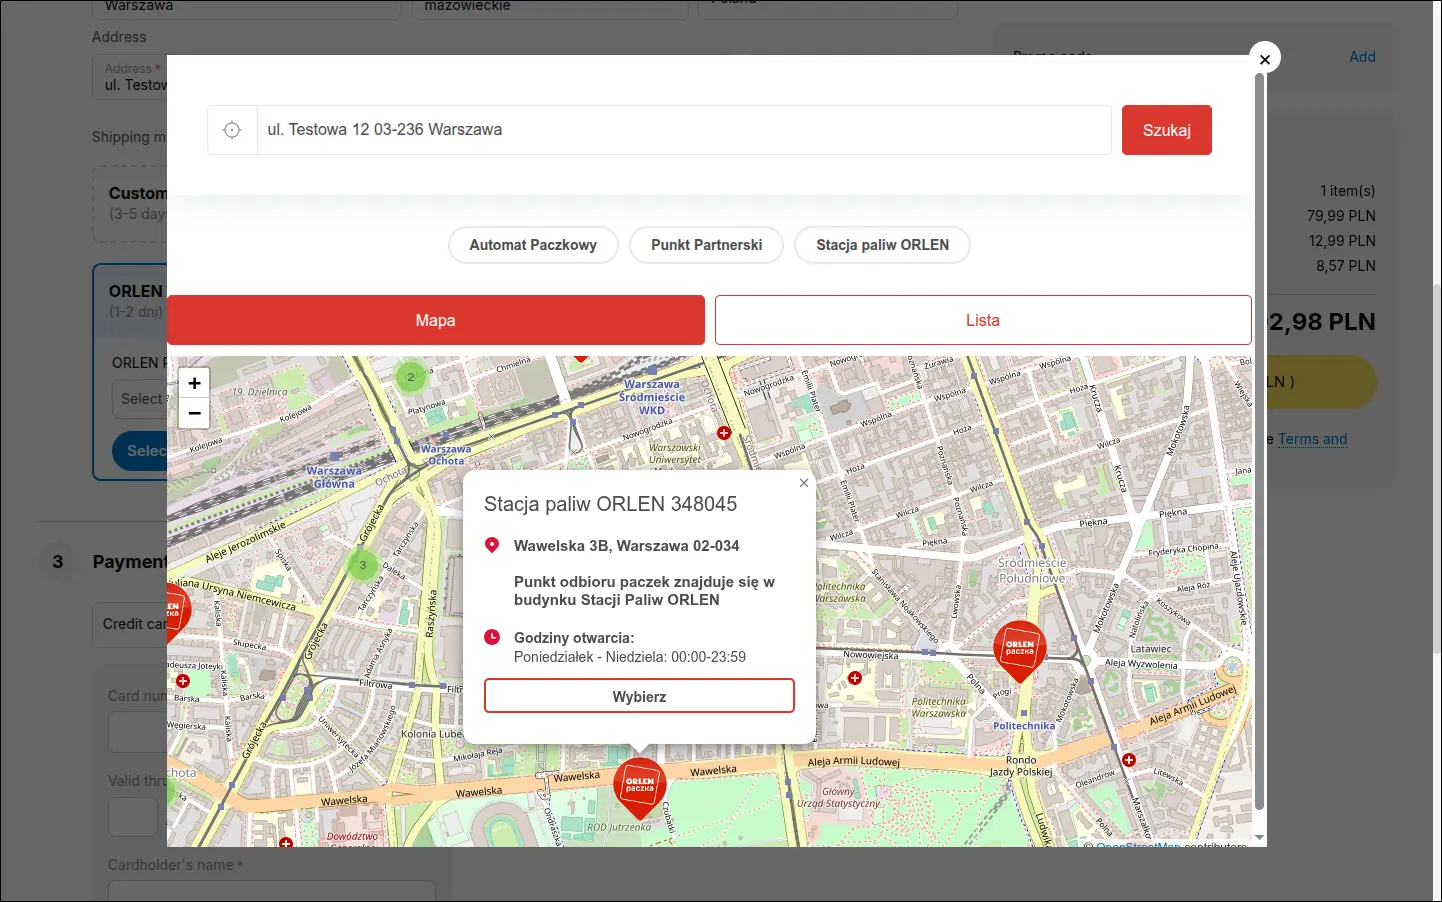1442x902 pixels.
Task: Close the ORLEN station info popup
Action: pos(804,483)
